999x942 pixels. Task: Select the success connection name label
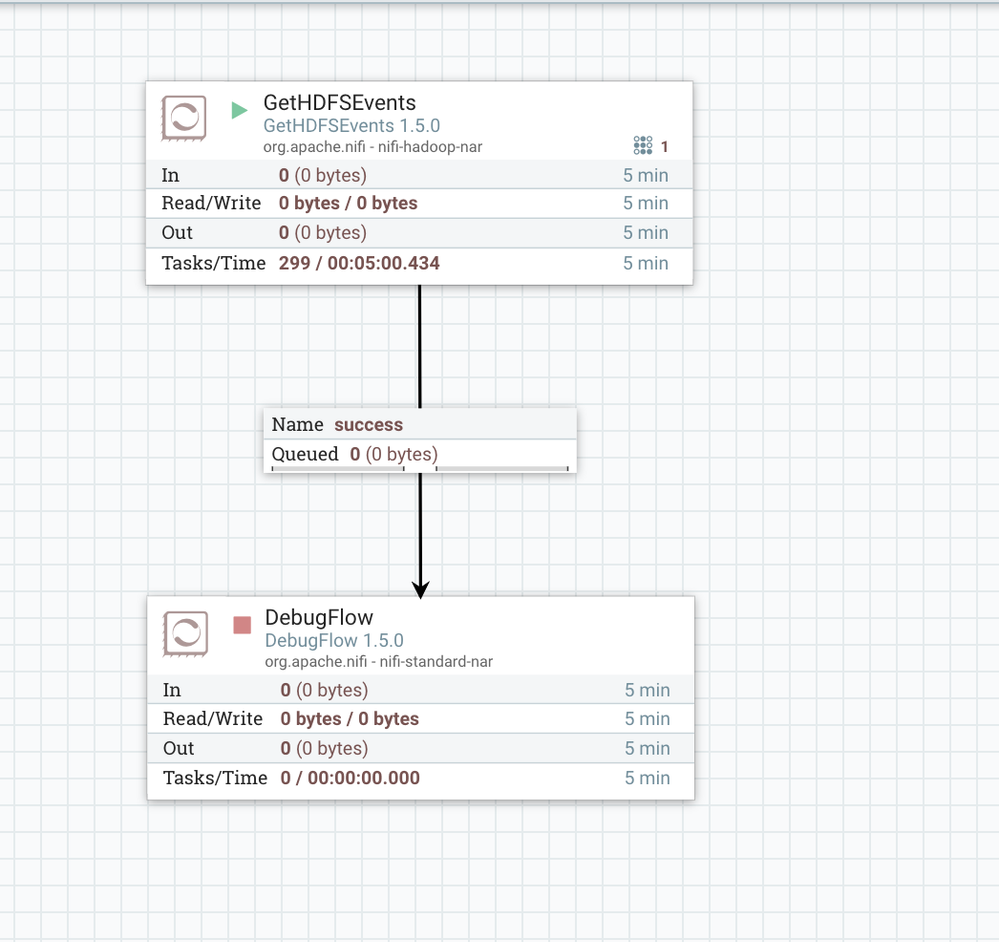tap(369, 425)
